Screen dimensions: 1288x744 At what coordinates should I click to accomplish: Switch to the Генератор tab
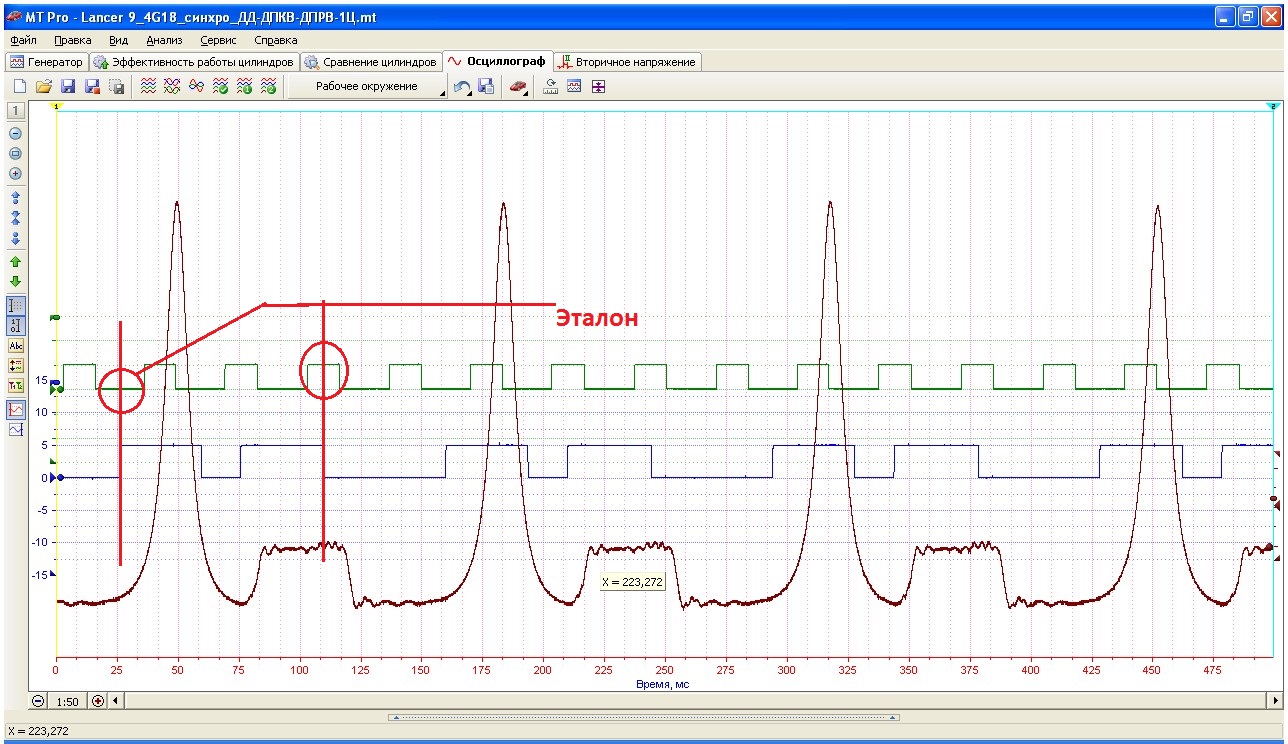(x=46, y=62)
